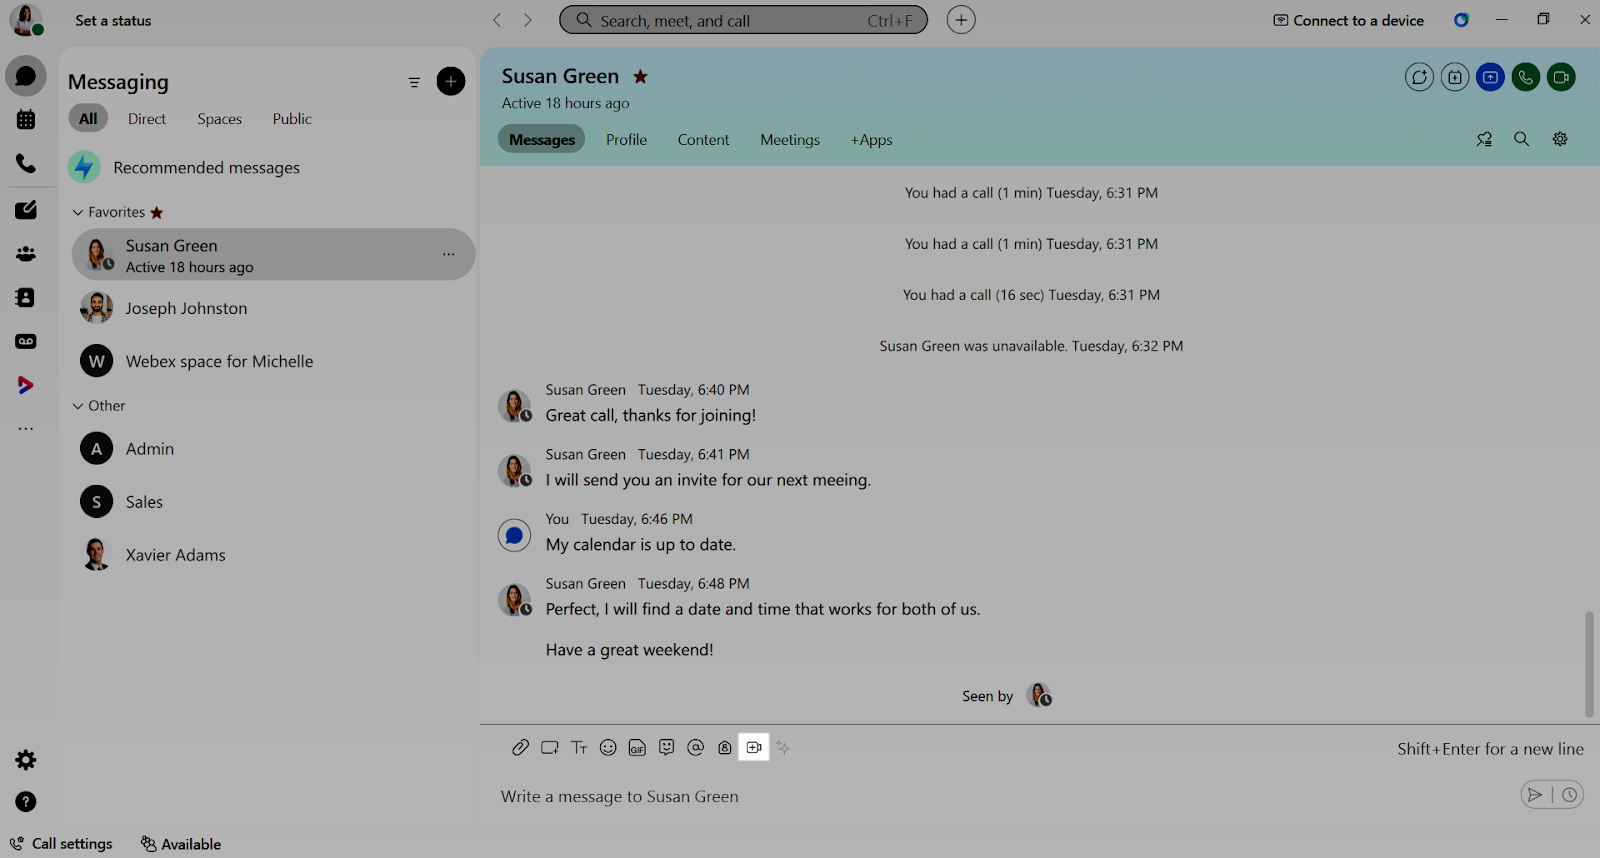
Task: Click Connect to a device
Action: coord(1348,20)
